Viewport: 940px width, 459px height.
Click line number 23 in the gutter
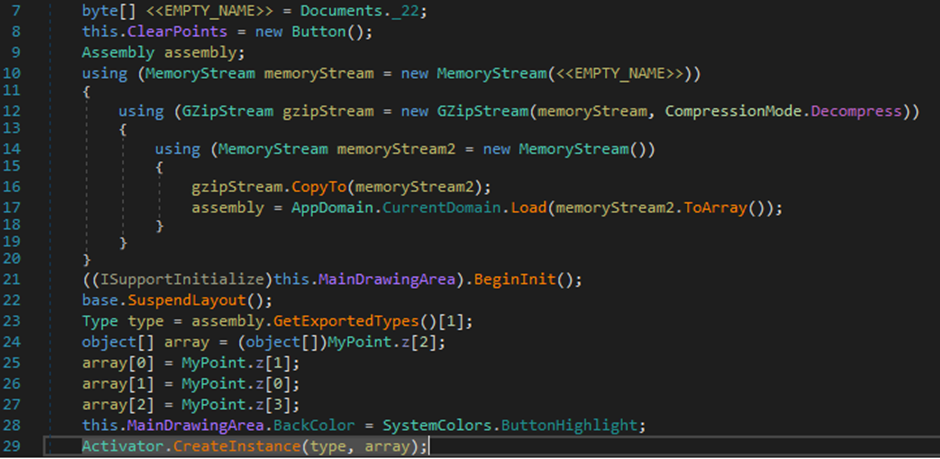click(12, 322)
